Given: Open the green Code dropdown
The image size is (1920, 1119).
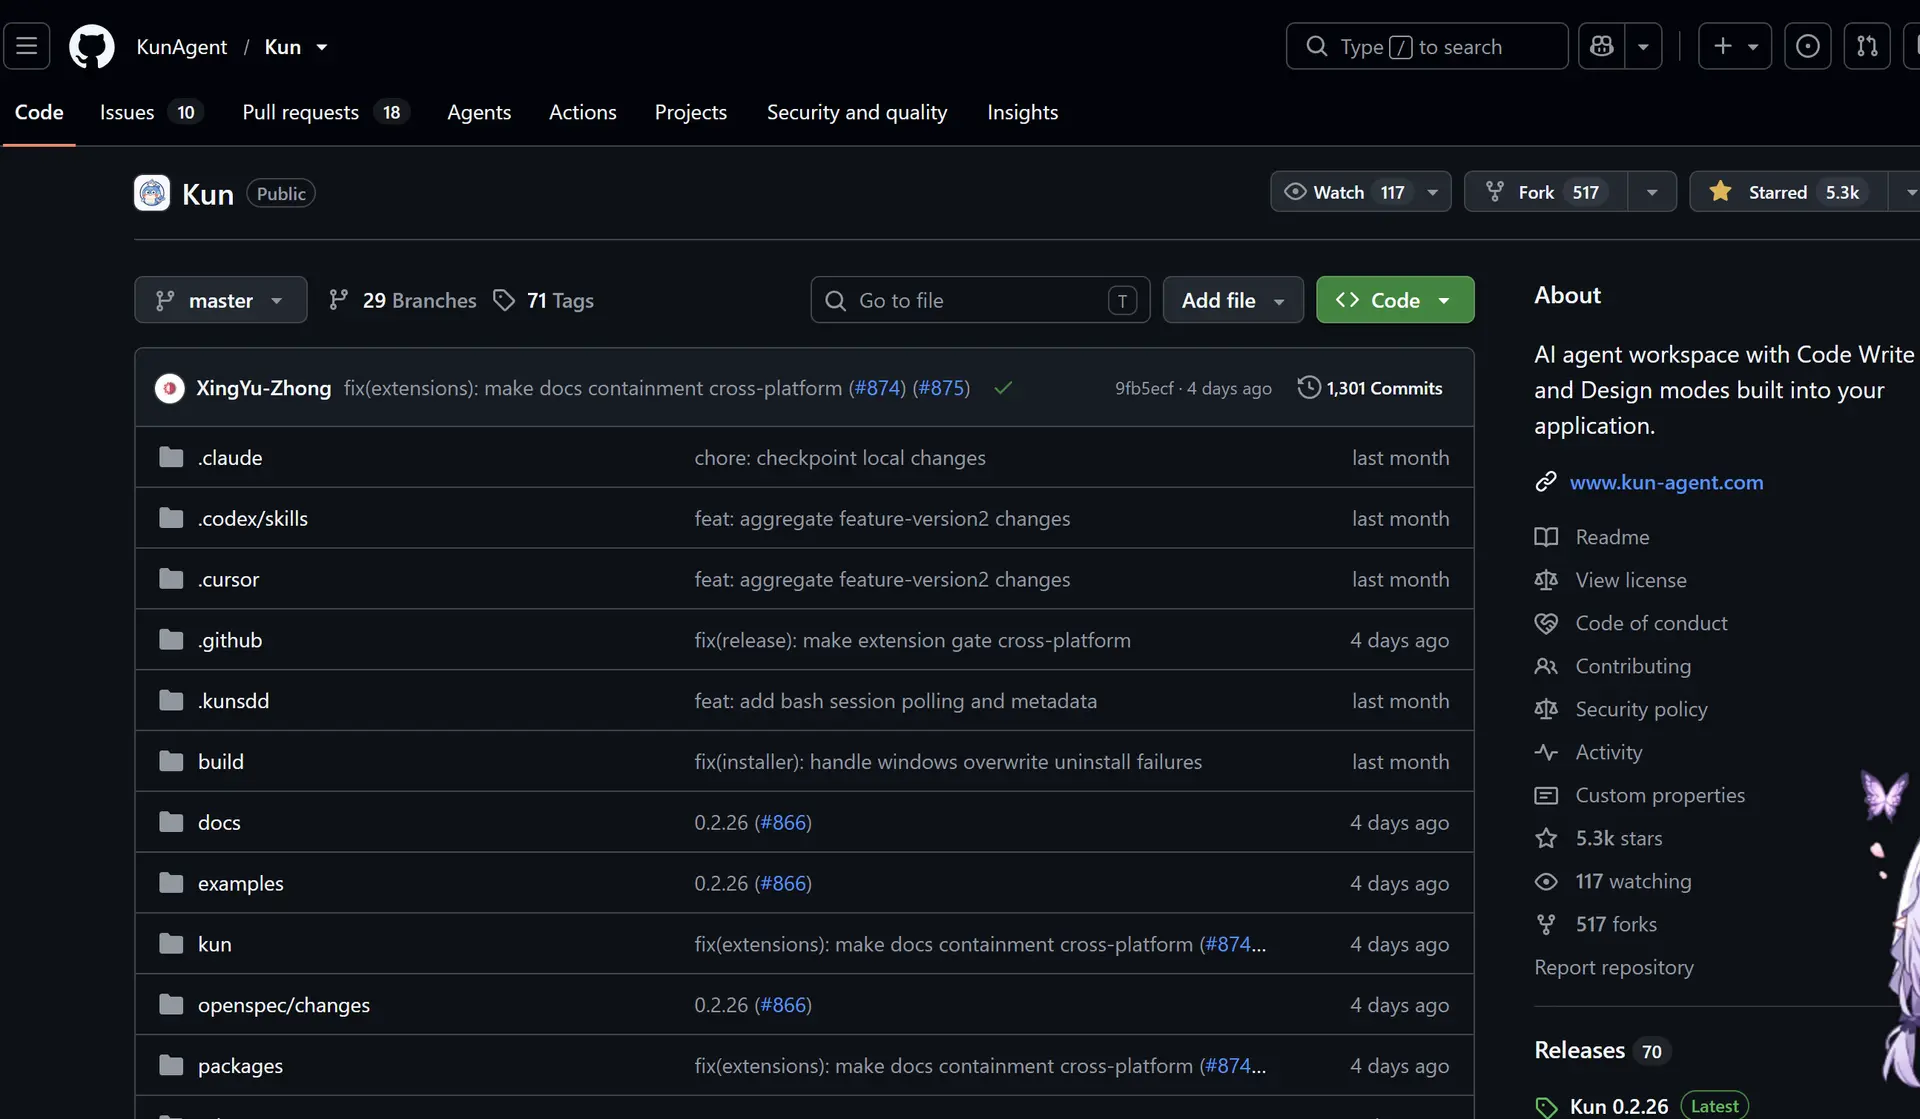Looking at the screenshot, I should (x=1395, y=300).
